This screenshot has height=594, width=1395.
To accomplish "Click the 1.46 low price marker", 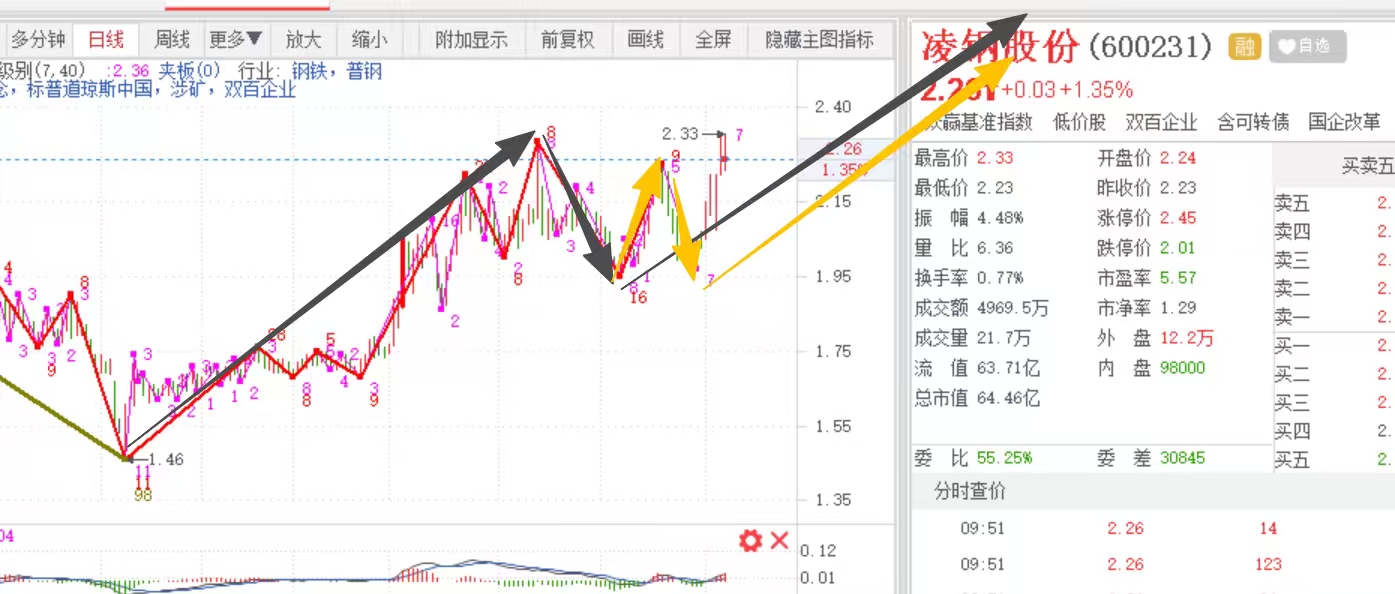I will coord(168,460).
